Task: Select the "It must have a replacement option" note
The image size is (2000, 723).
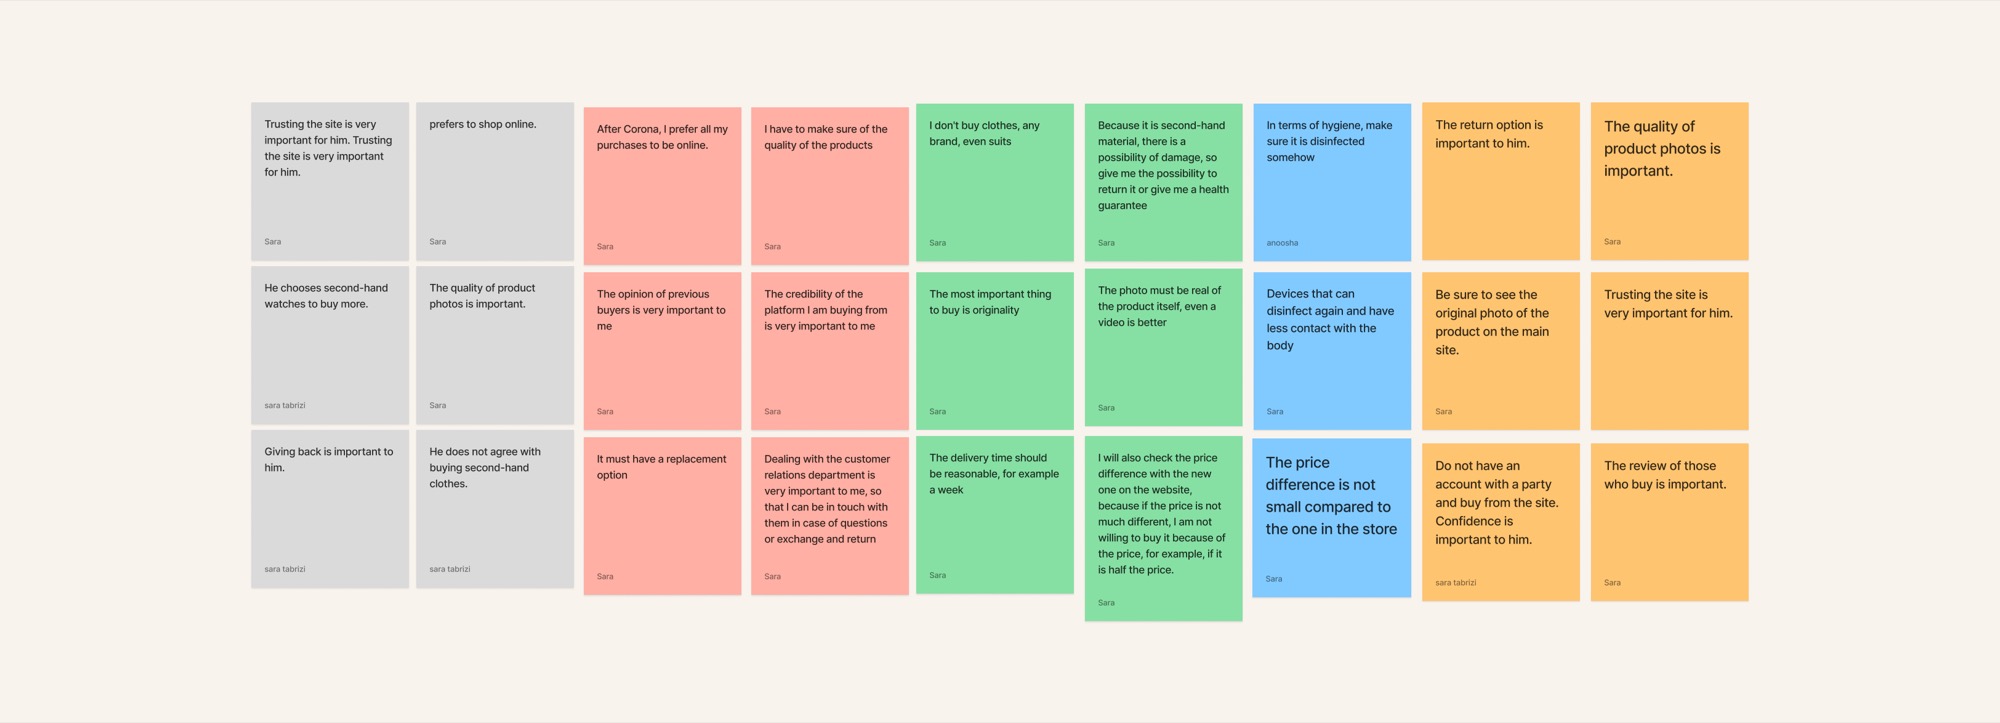Action: 662,516
